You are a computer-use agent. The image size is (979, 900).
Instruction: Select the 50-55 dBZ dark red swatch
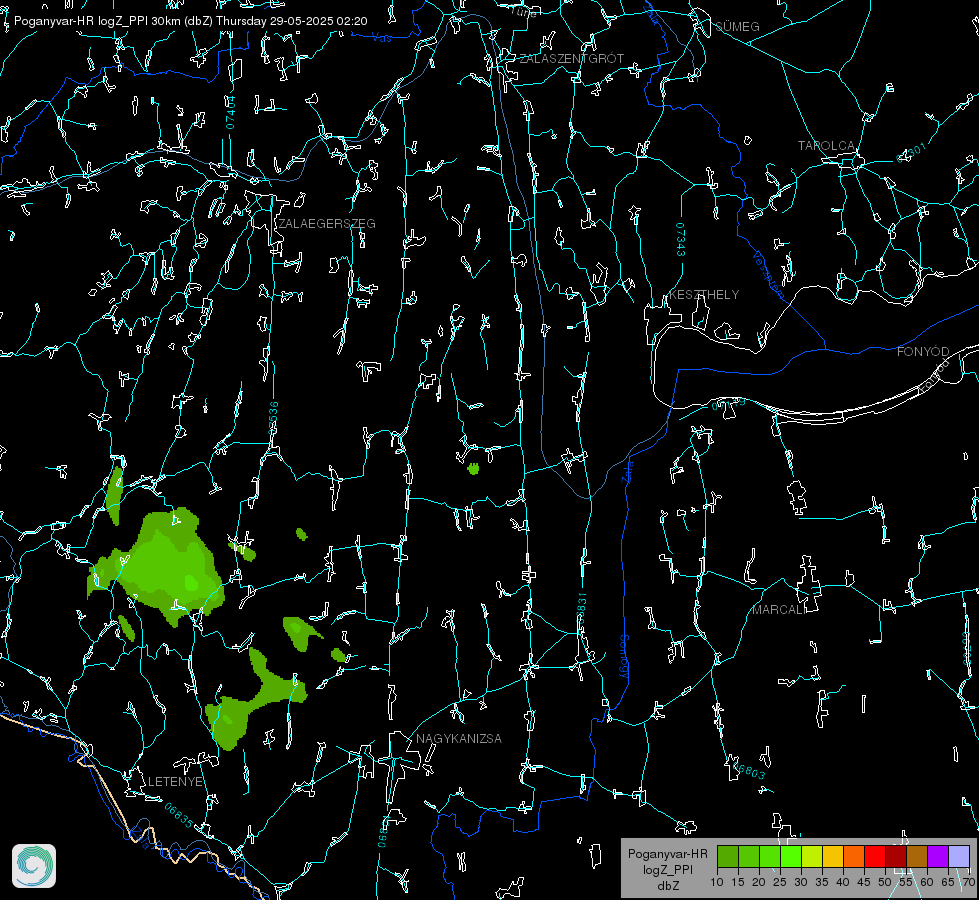(x=895, y=856)
